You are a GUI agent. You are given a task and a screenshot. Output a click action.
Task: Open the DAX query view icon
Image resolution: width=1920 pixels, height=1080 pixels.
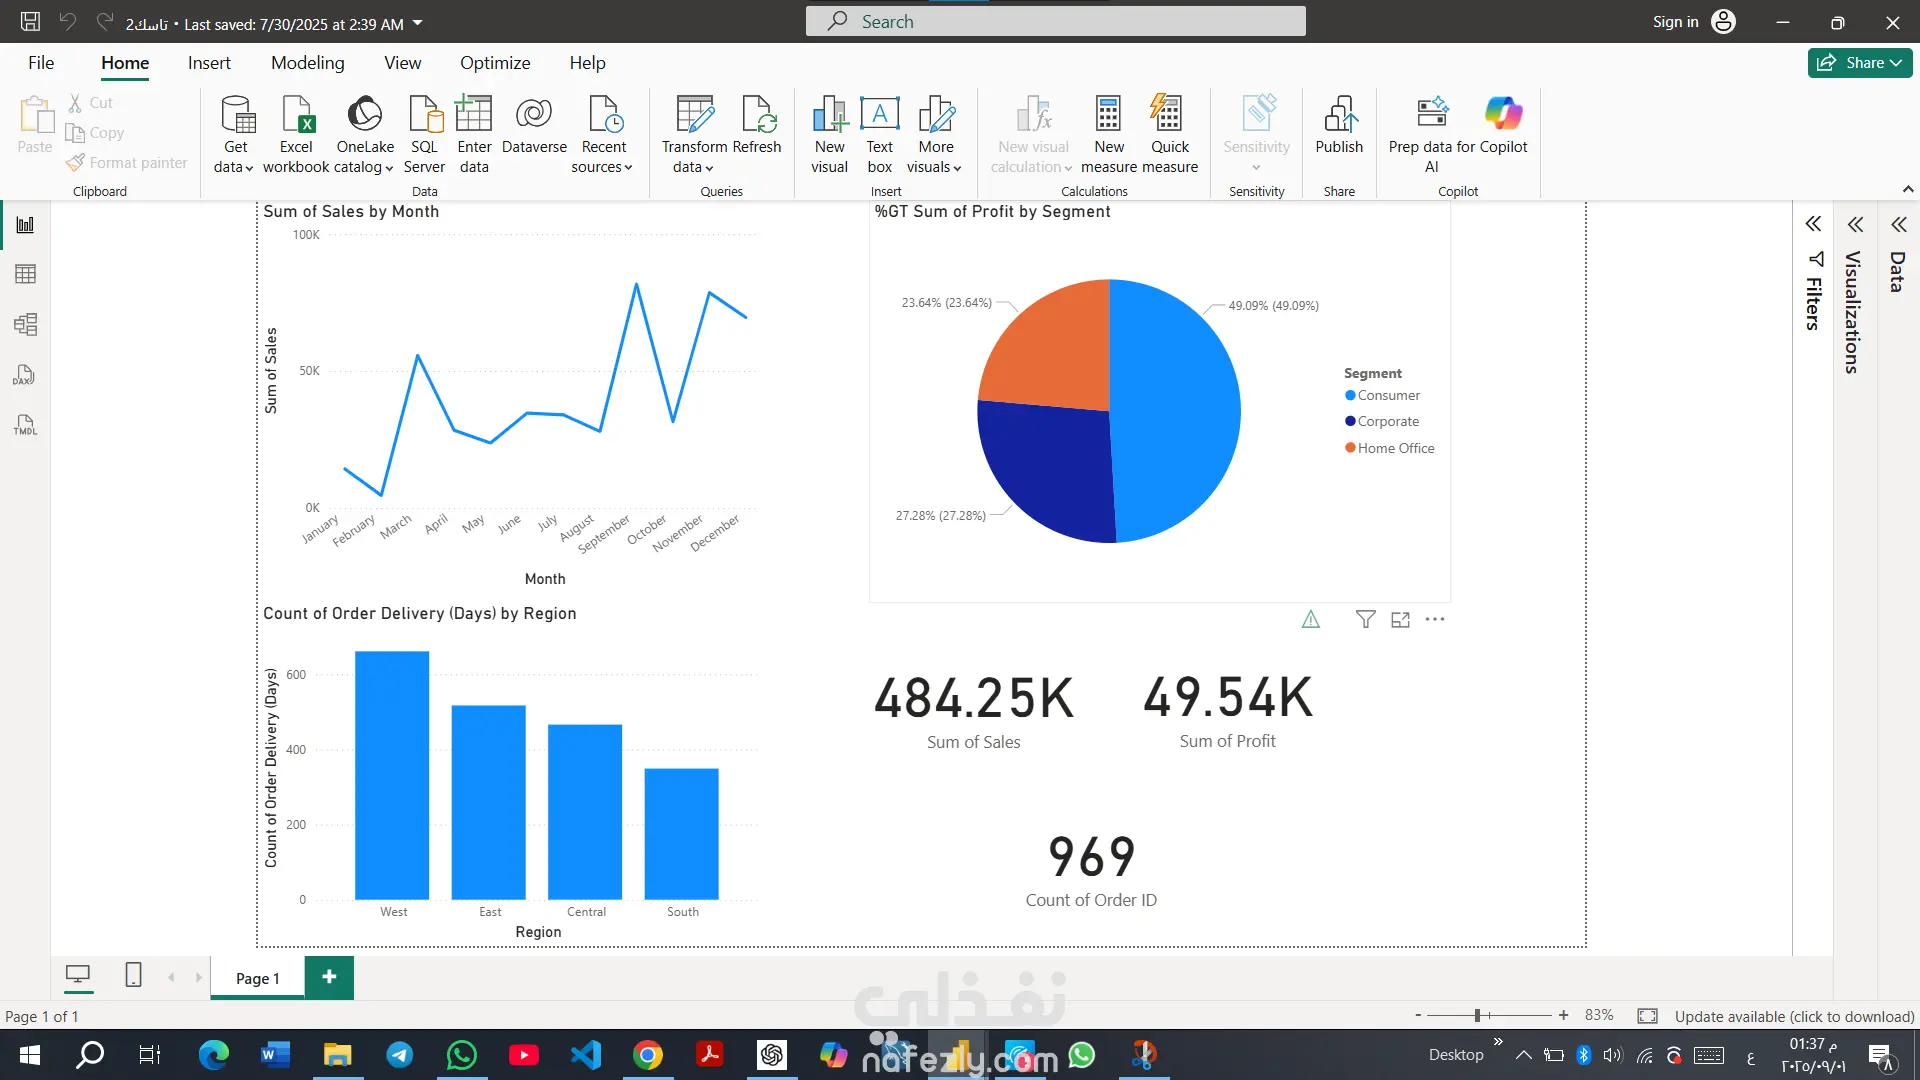[x=25, y=375]
